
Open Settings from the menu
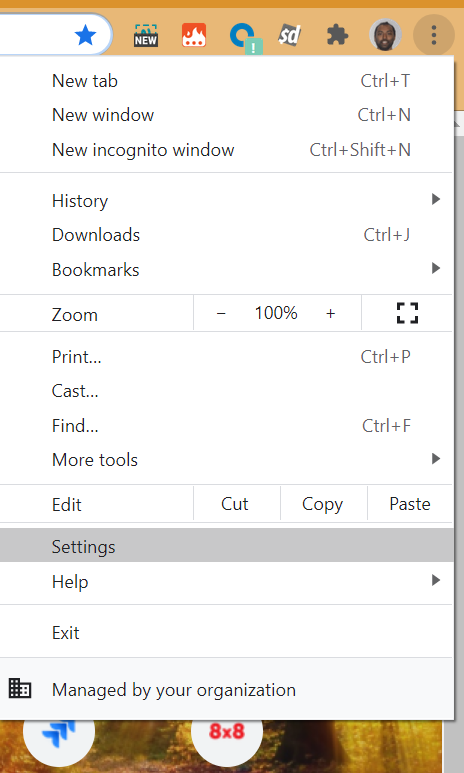(x=226, y=545)
